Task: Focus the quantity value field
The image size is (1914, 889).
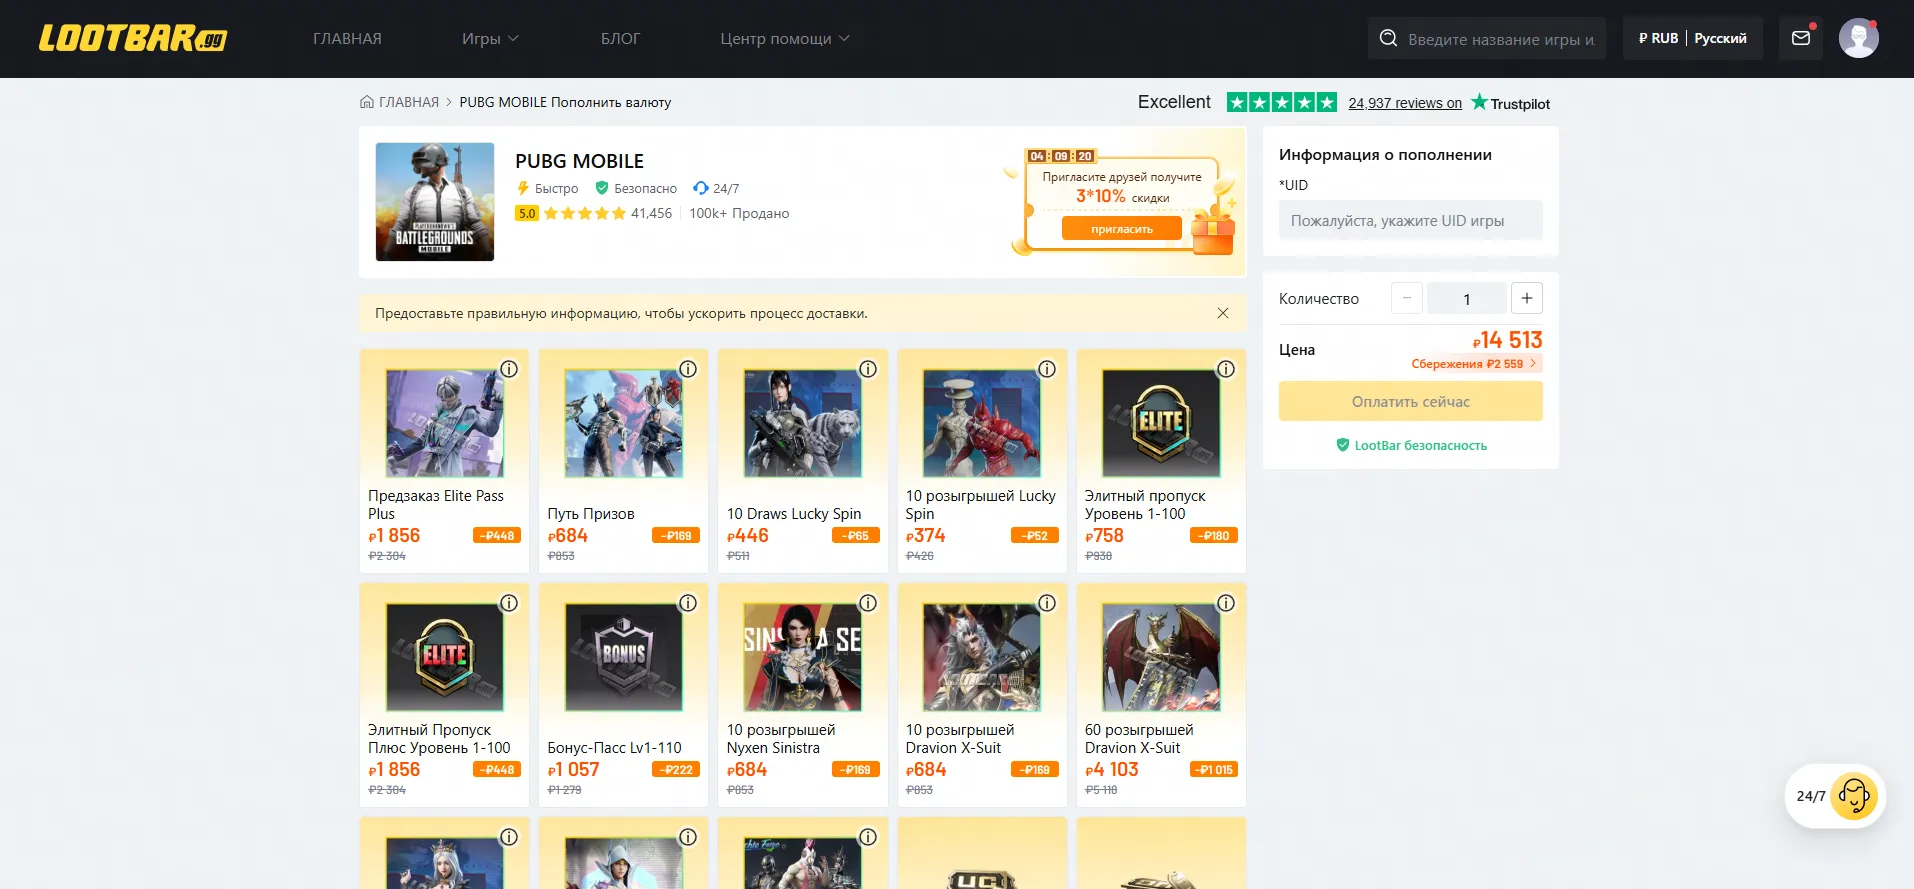Action: (x=1467, y=298)
